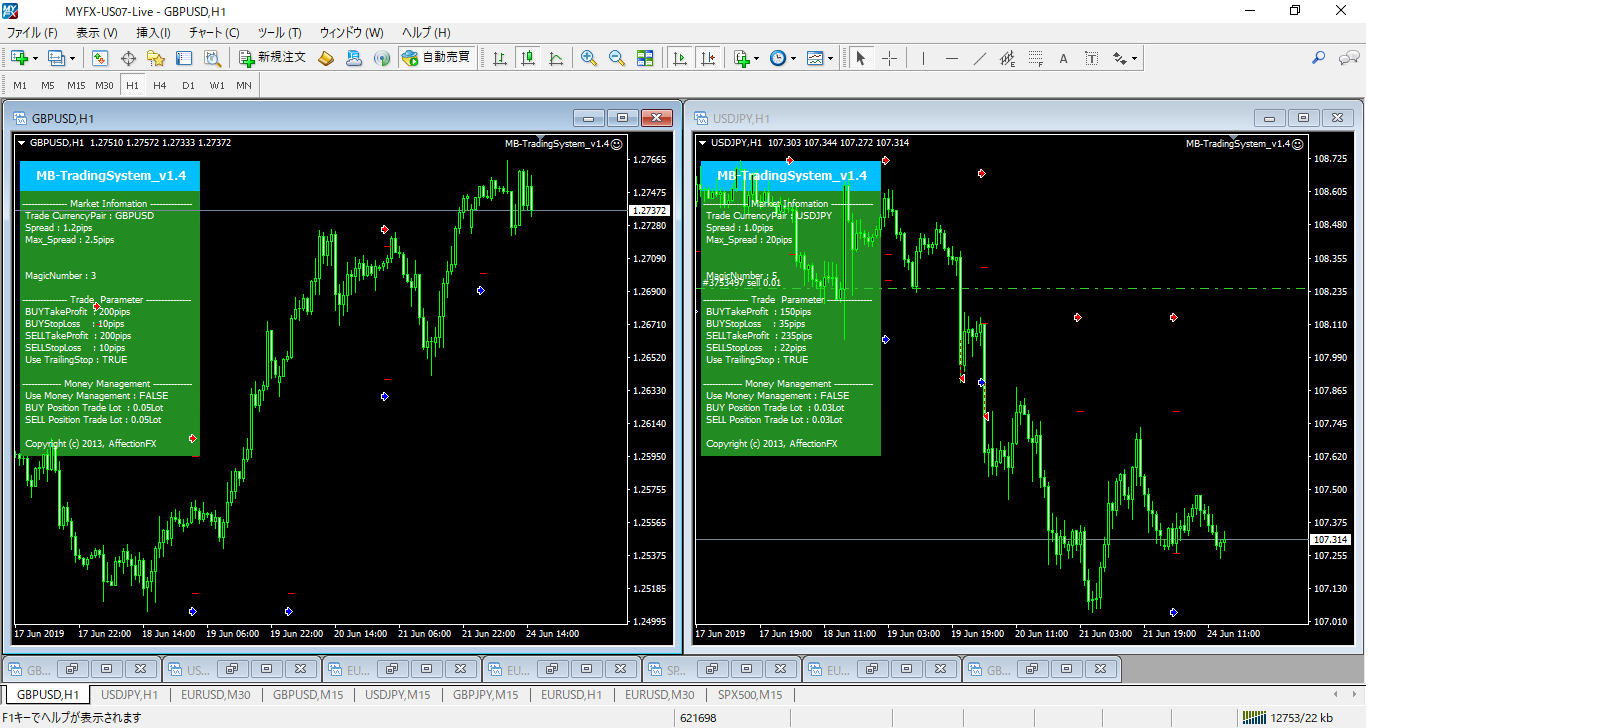Toggle the Terminal panel icon
This screenshot has height=728, width=1618.
point(184,58)
